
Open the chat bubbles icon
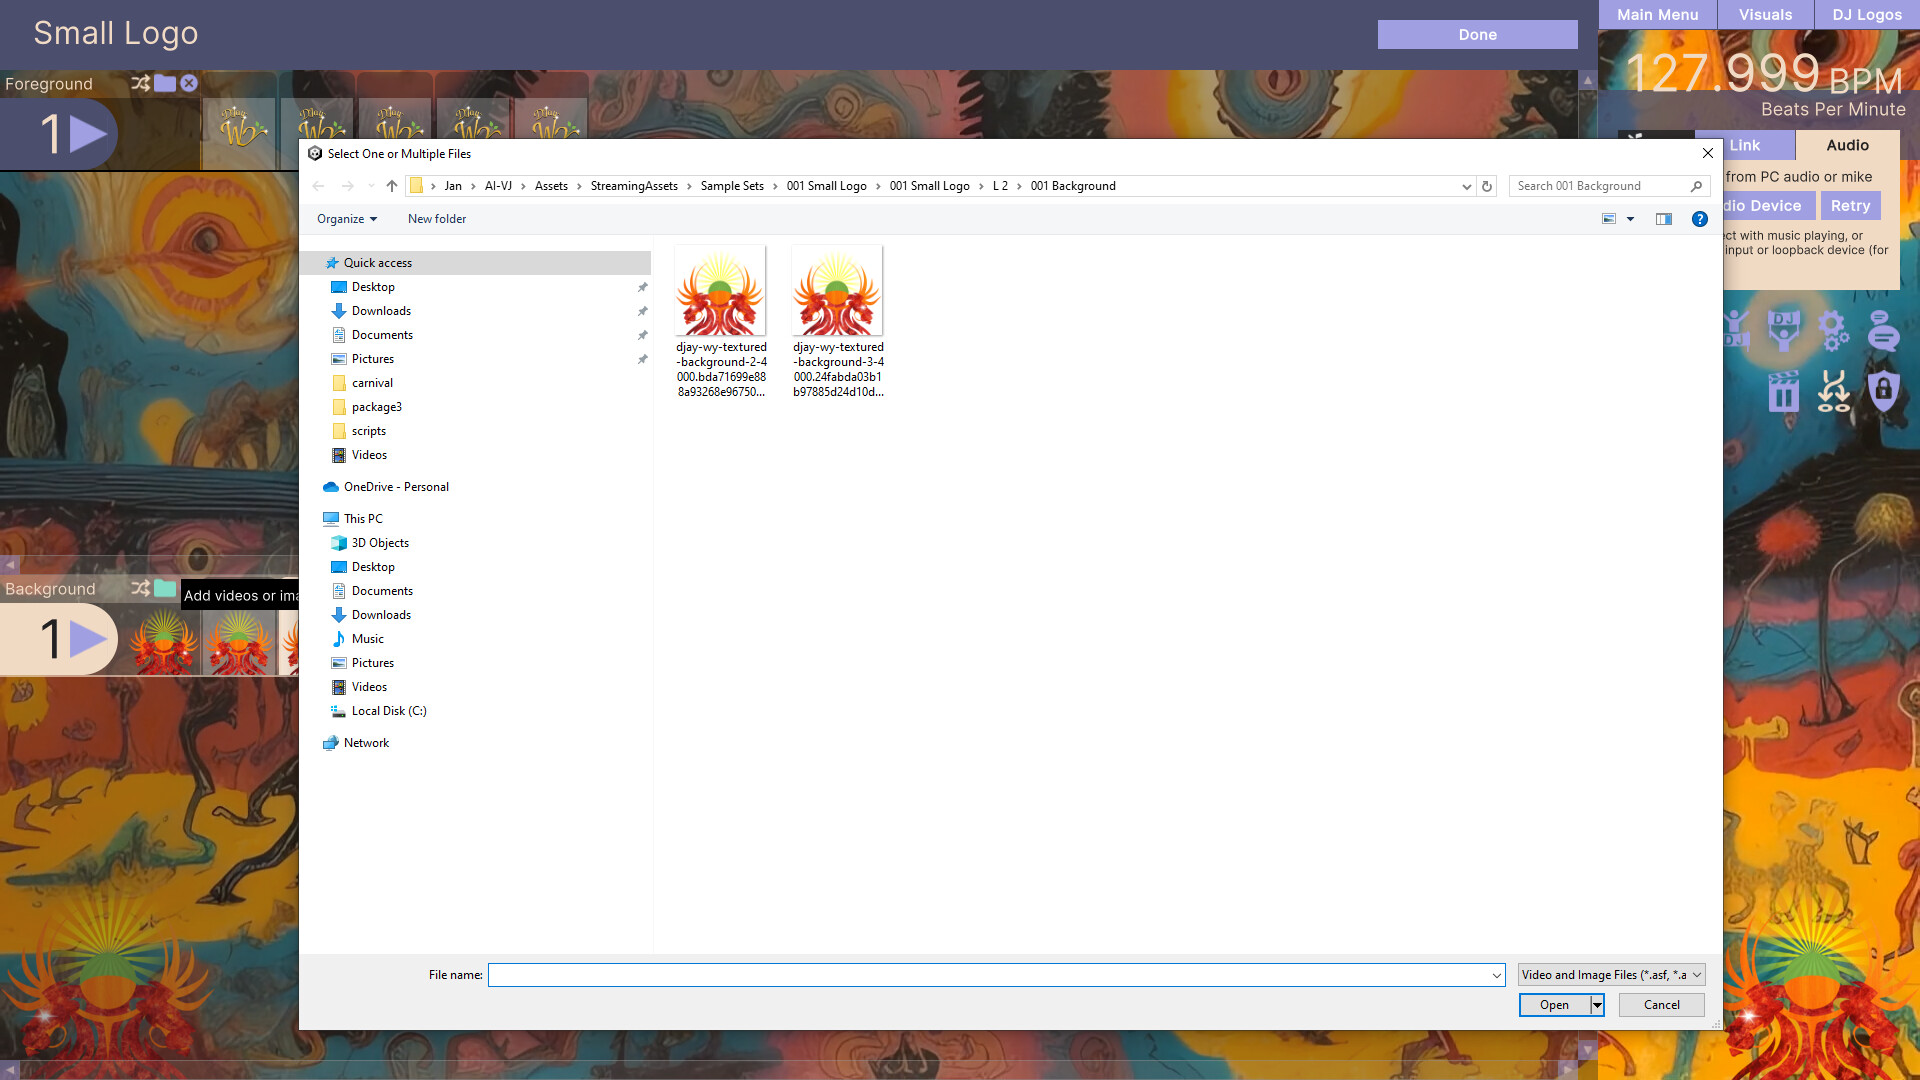tap(1885, 332)
